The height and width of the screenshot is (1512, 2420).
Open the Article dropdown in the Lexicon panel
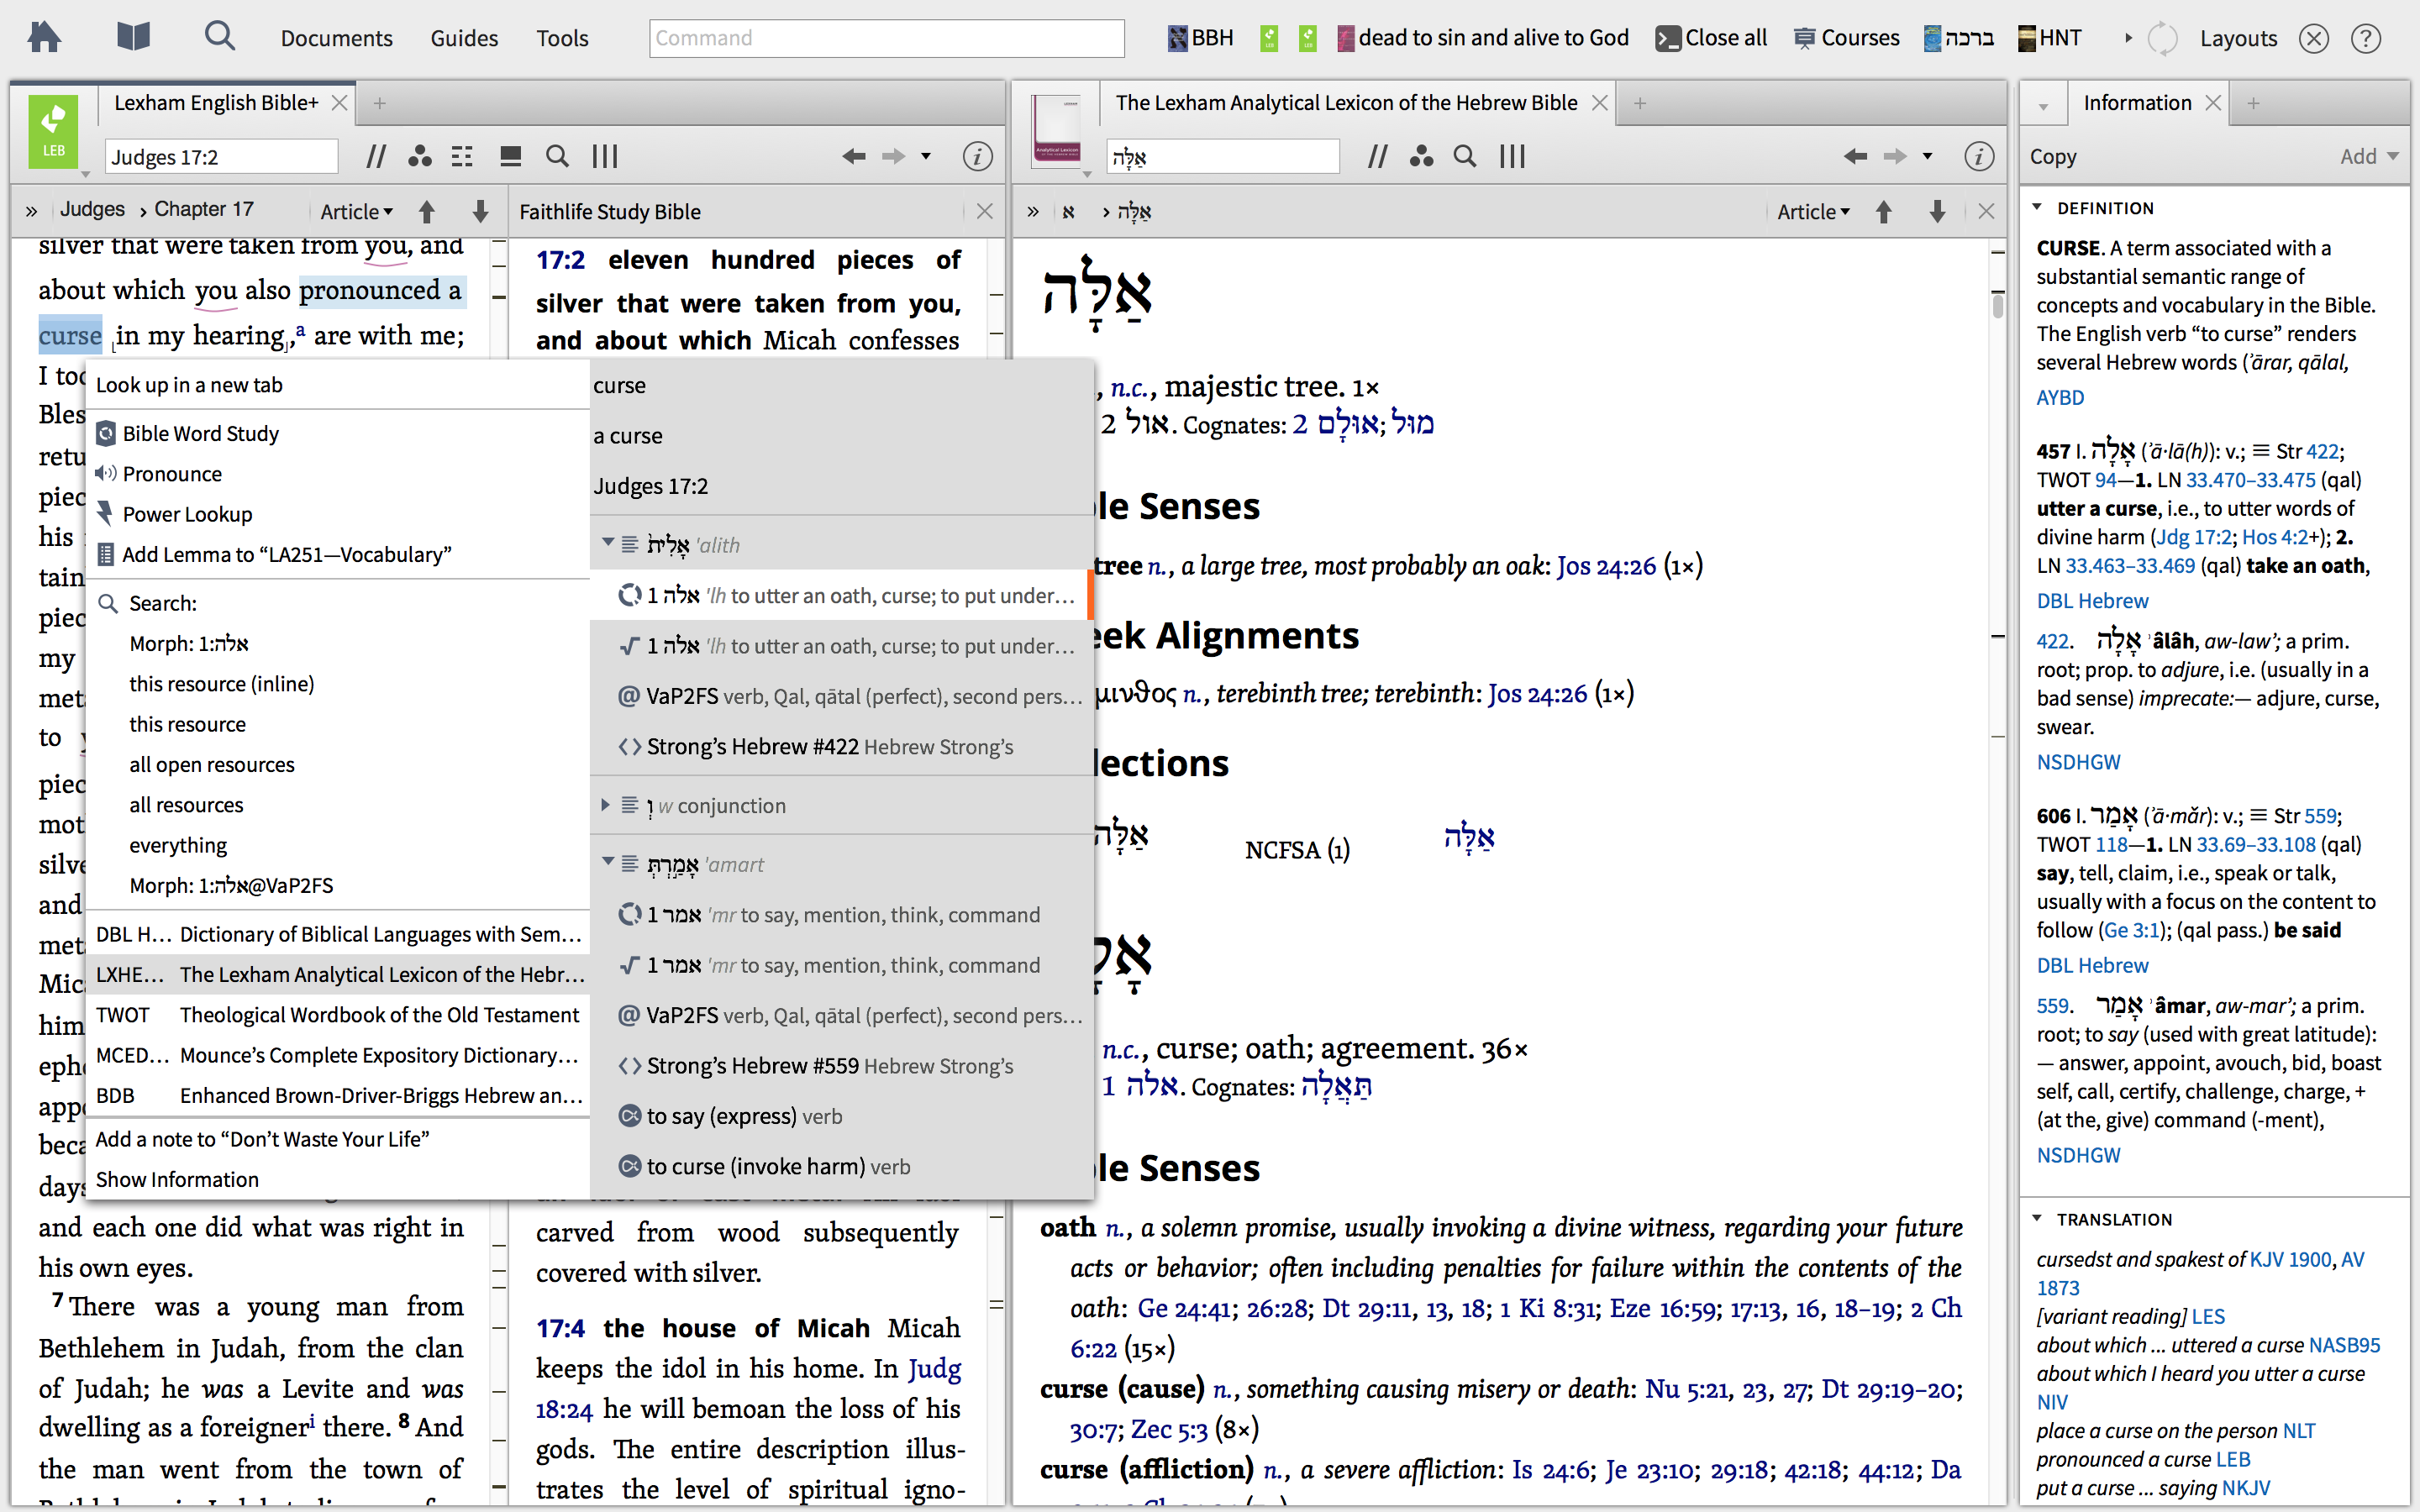1813,211
